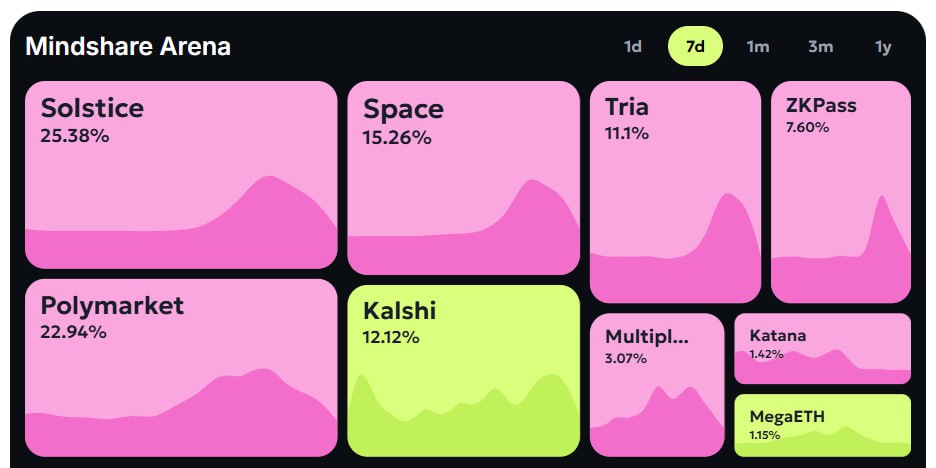
Task: Select the highlighted 7d range tab
Action: (x=695, y=46)
